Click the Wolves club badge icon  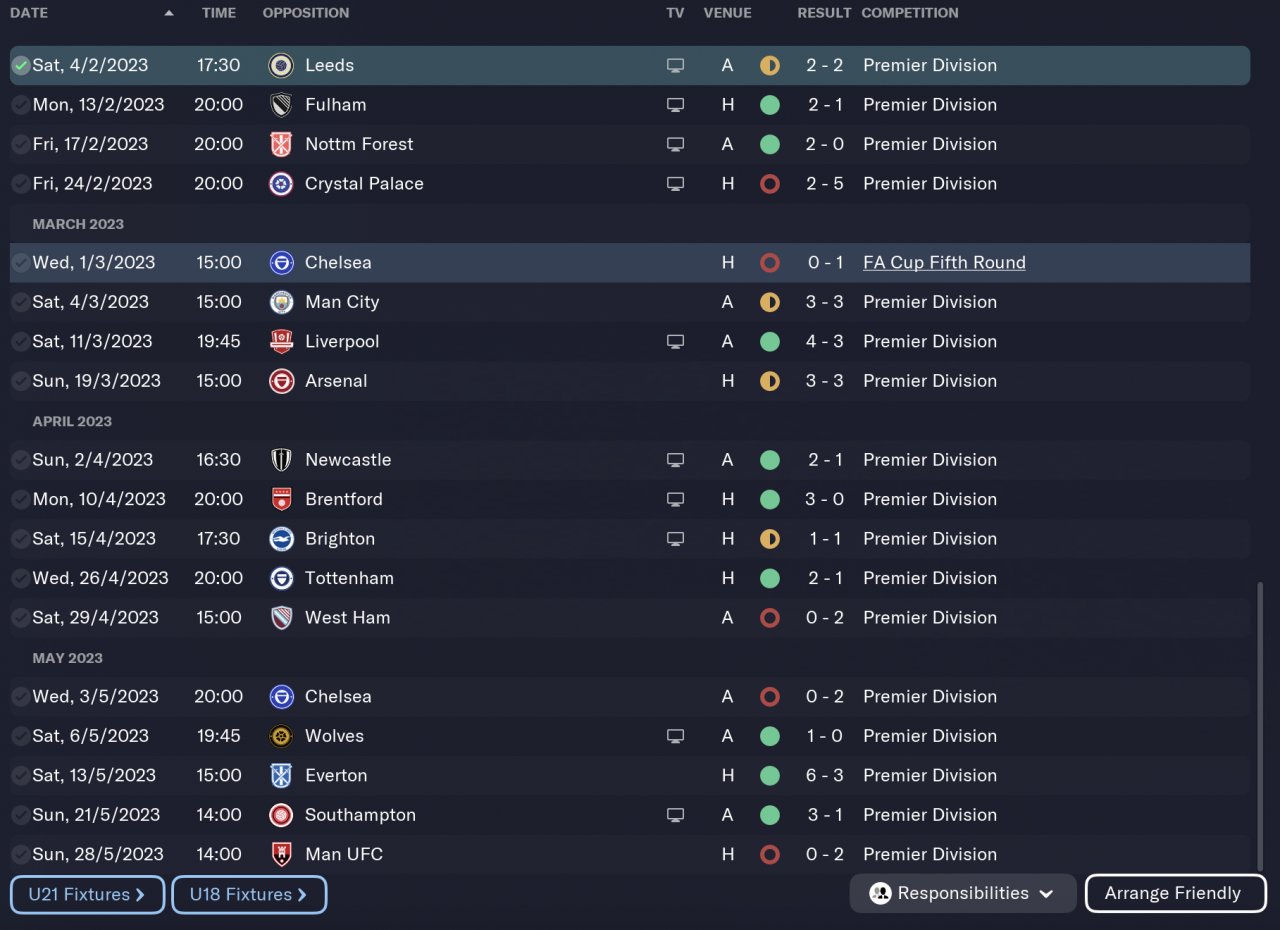click(x=281, y=736)
